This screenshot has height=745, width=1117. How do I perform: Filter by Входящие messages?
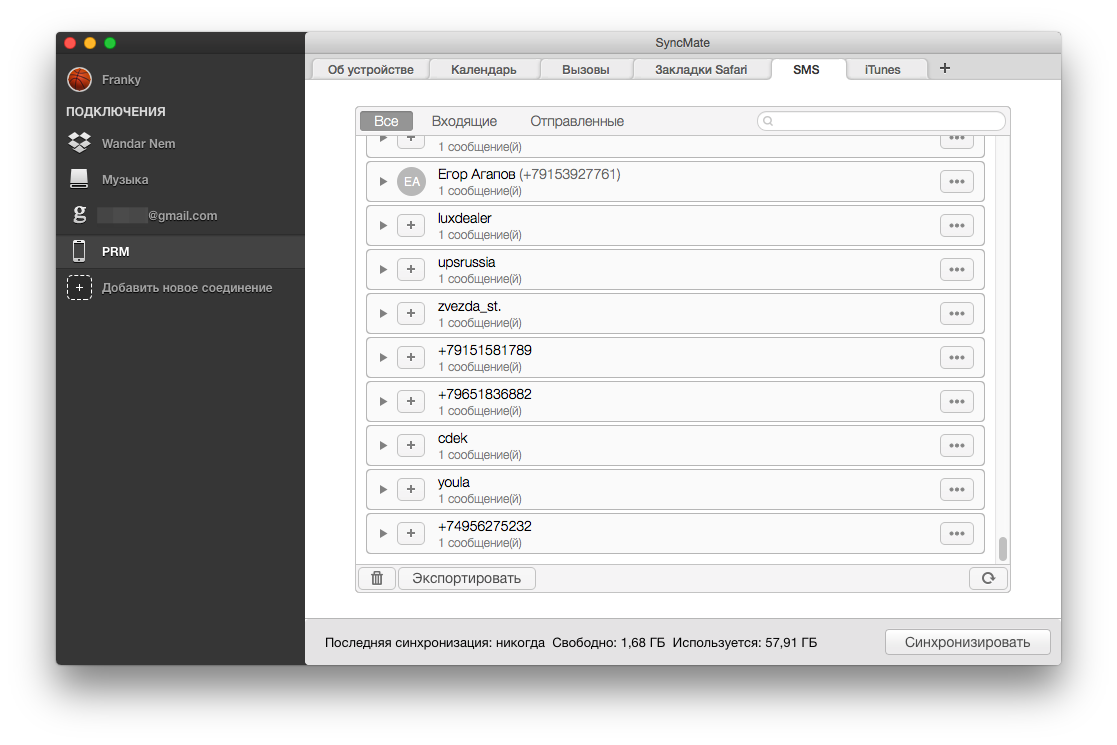(464, 121)
